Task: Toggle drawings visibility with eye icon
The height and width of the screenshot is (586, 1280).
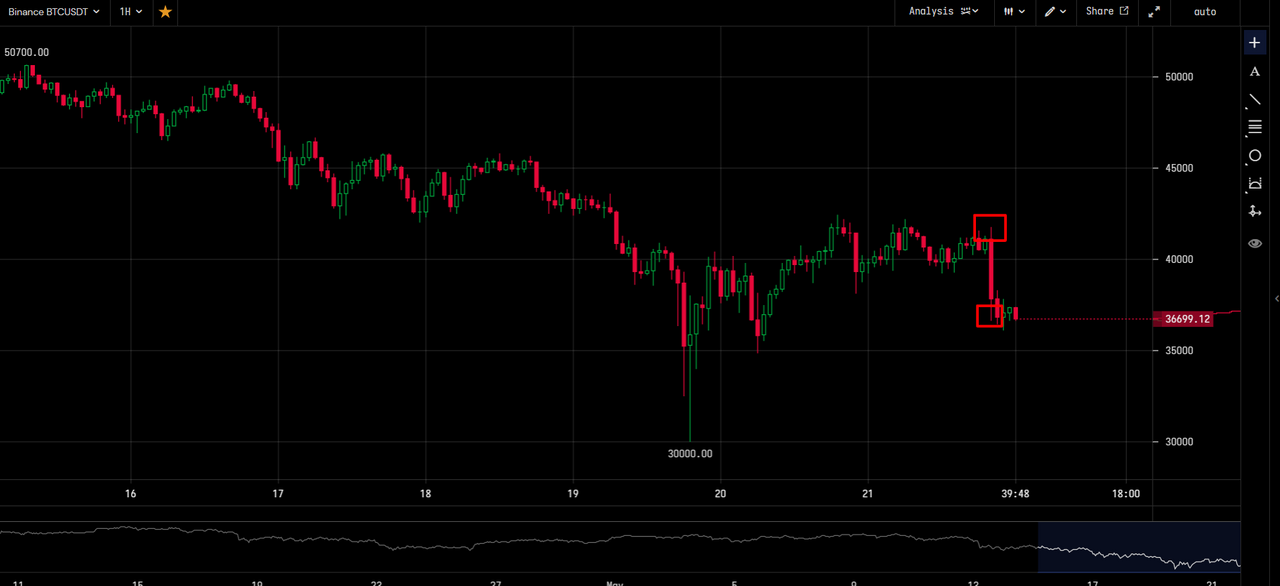Action: pyautogui.click(x=1255, y=243)
